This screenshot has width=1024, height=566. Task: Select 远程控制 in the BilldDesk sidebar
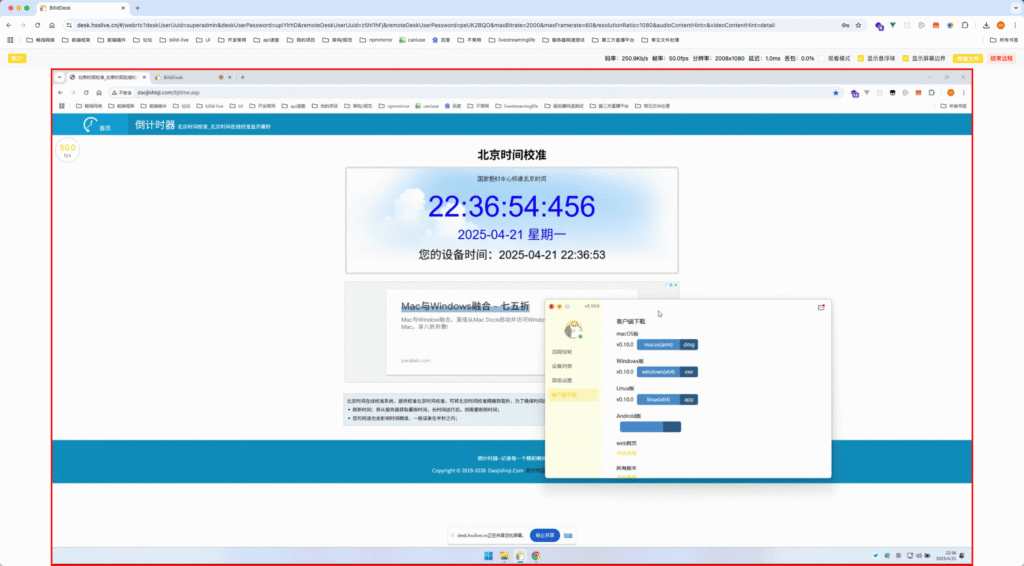click(x=562, y=352)
